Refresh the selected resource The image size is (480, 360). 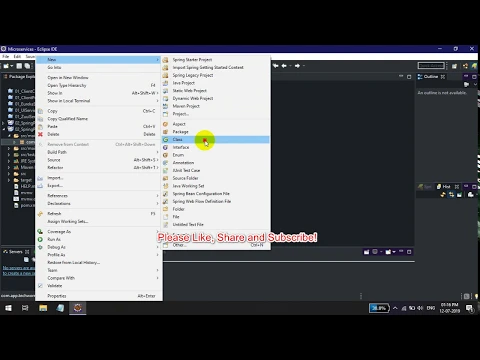pyautogui.click(x=99, y=214)
